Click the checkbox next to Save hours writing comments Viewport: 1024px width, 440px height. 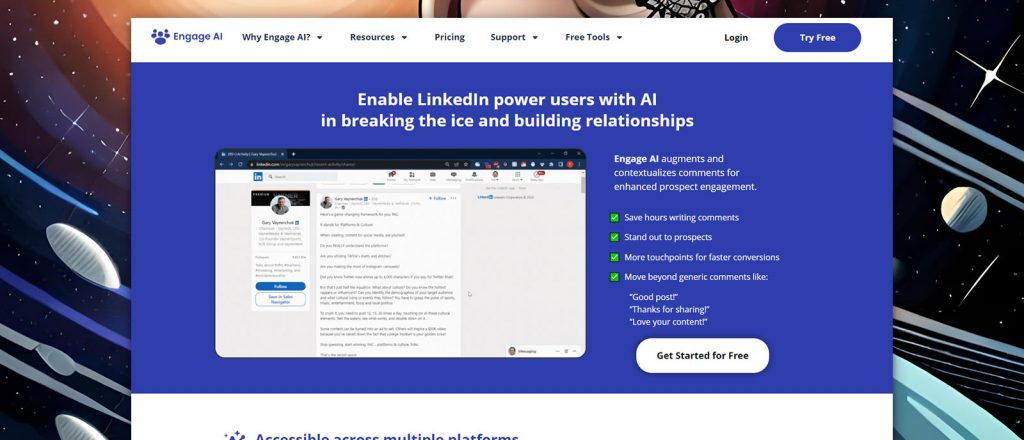click(x=614, y=217)
